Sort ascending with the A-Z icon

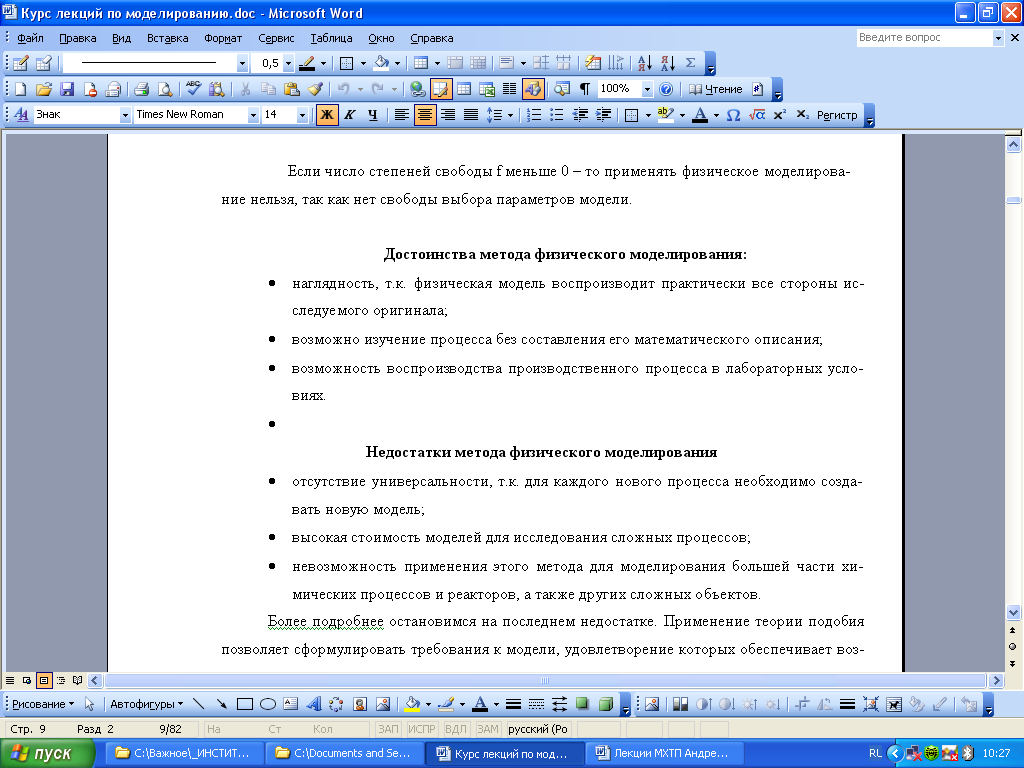[645, 63]
